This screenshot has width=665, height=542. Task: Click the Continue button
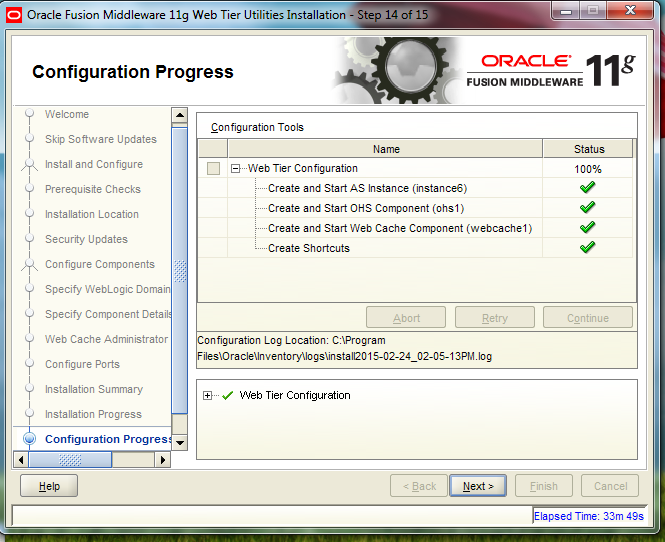click(588, 318)
